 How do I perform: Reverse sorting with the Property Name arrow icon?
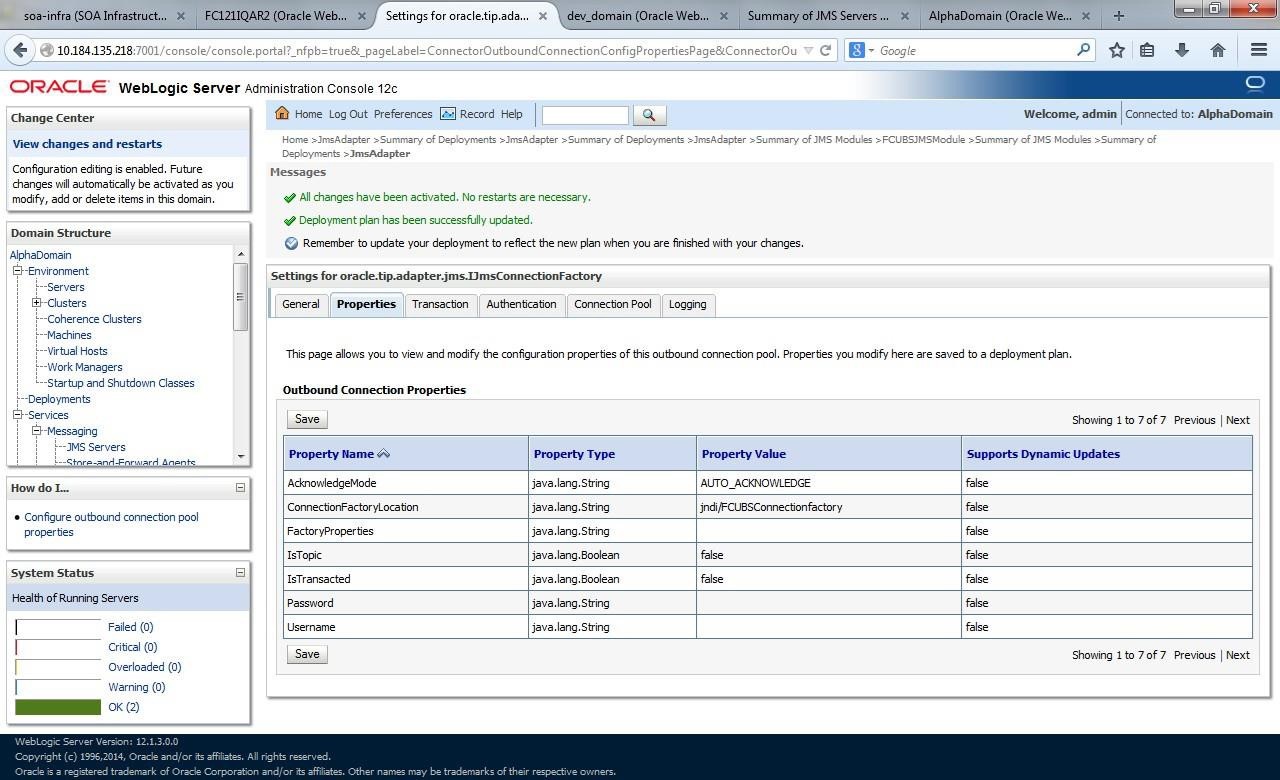[384, 453]
